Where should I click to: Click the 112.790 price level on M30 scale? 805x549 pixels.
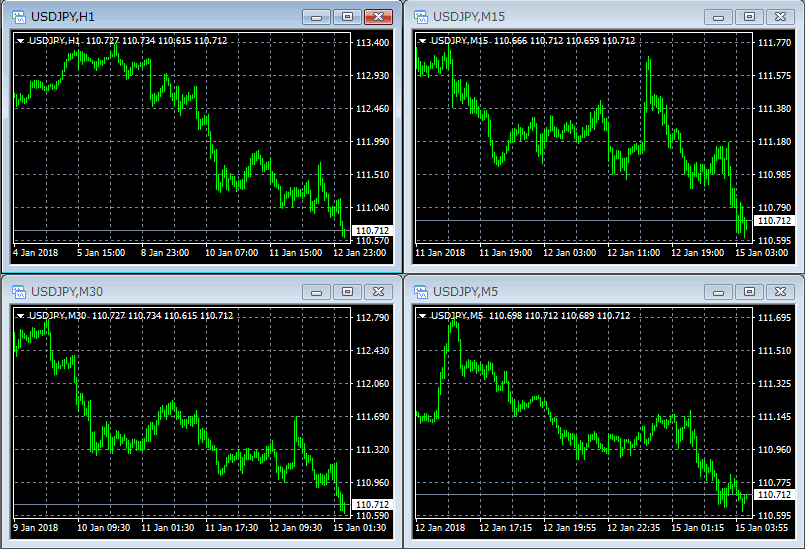[373, 317]
